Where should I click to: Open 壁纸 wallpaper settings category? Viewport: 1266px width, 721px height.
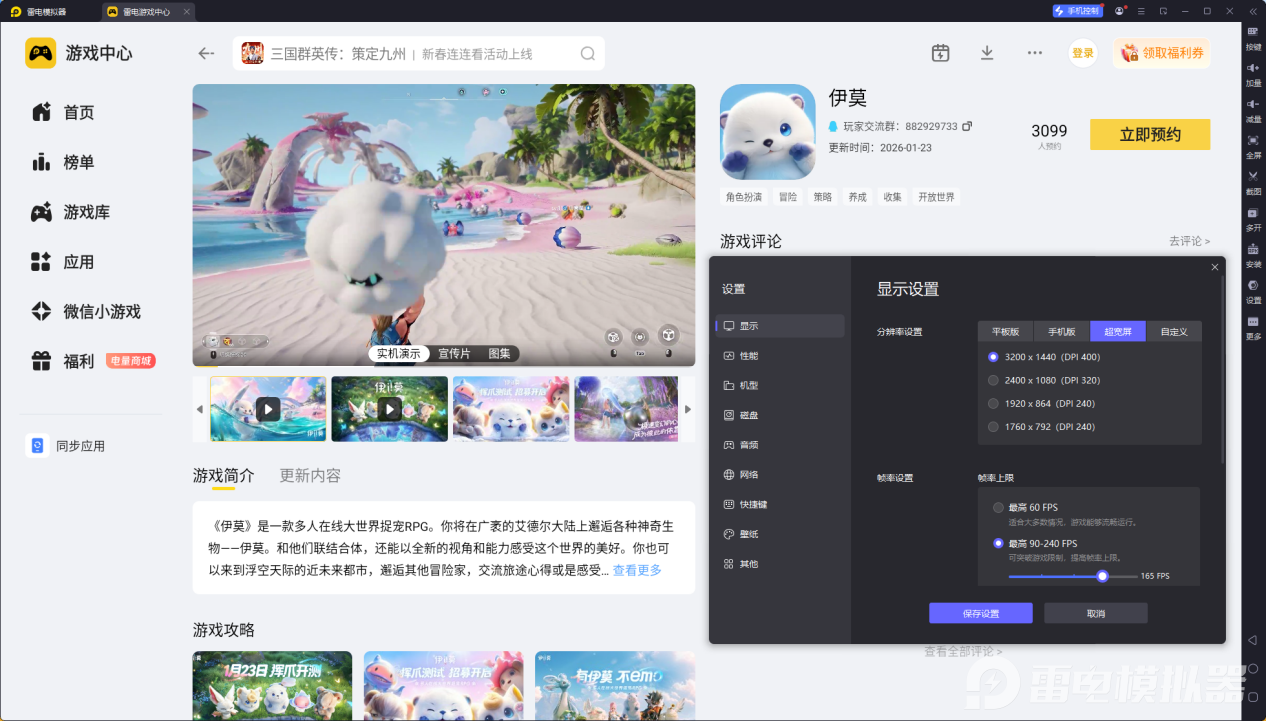[780, 534]
